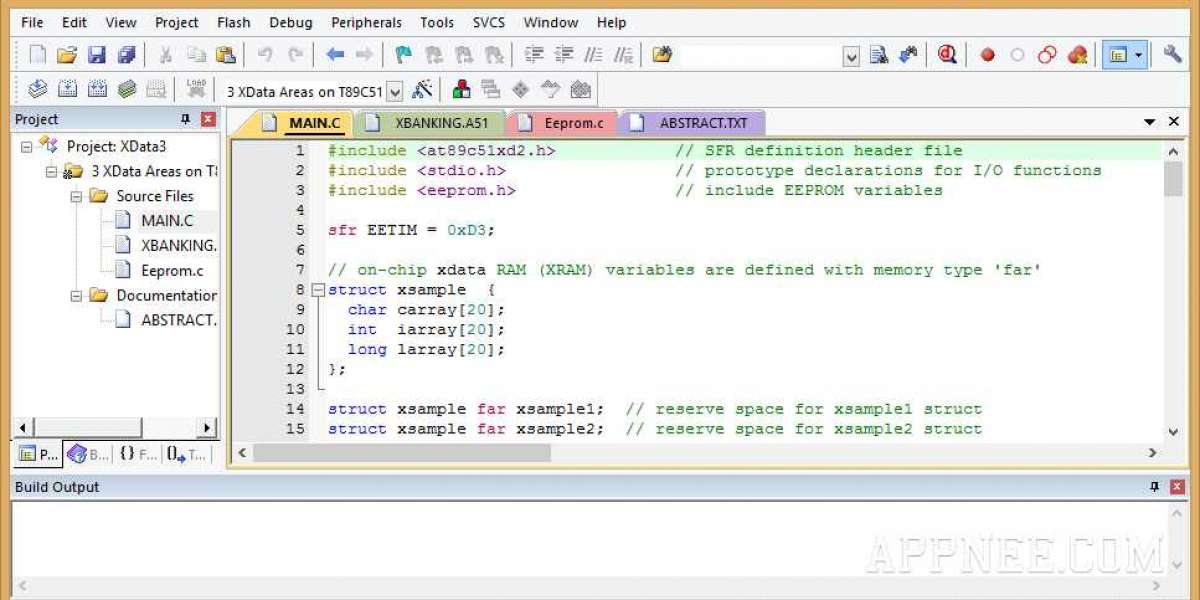
Task: Open the editor tab list dropdown arrow
Action: pyautogui.click(x=1149, y=122)
